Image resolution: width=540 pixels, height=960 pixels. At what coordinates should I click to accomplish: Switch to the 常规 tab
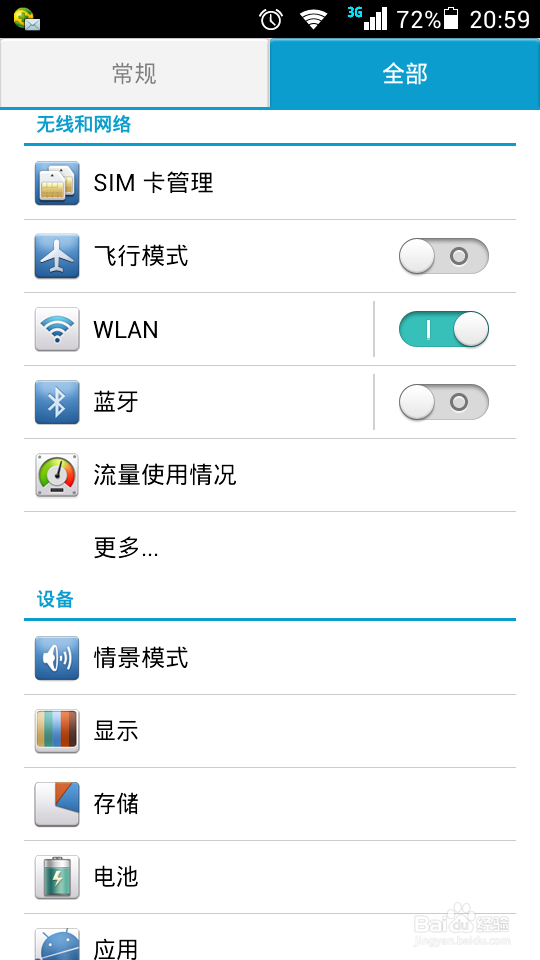tap(134, 73)
